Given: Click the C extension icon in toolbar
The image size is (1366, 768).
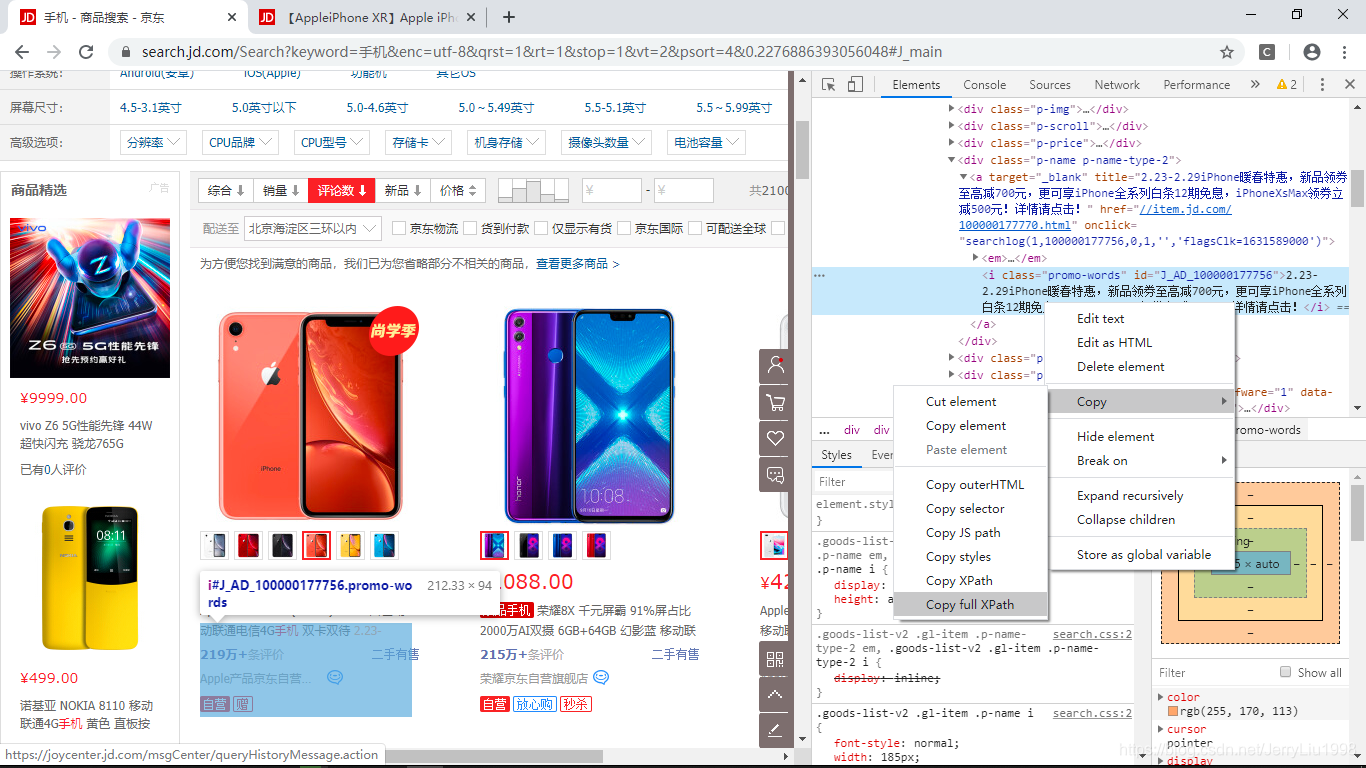Looking at the screenshot, I should coord(1267,52).
